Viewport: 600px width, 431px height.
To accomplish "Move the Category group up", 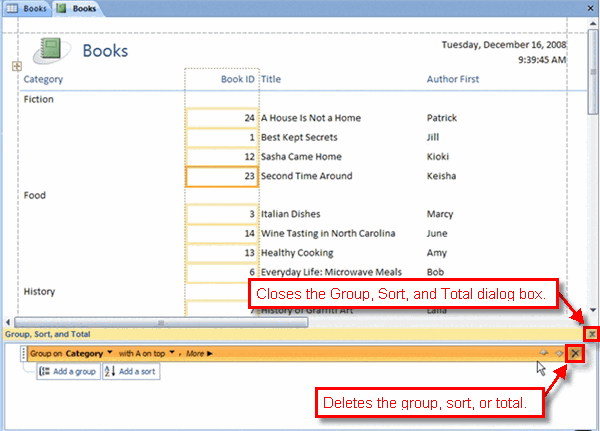I will [544, 353].
